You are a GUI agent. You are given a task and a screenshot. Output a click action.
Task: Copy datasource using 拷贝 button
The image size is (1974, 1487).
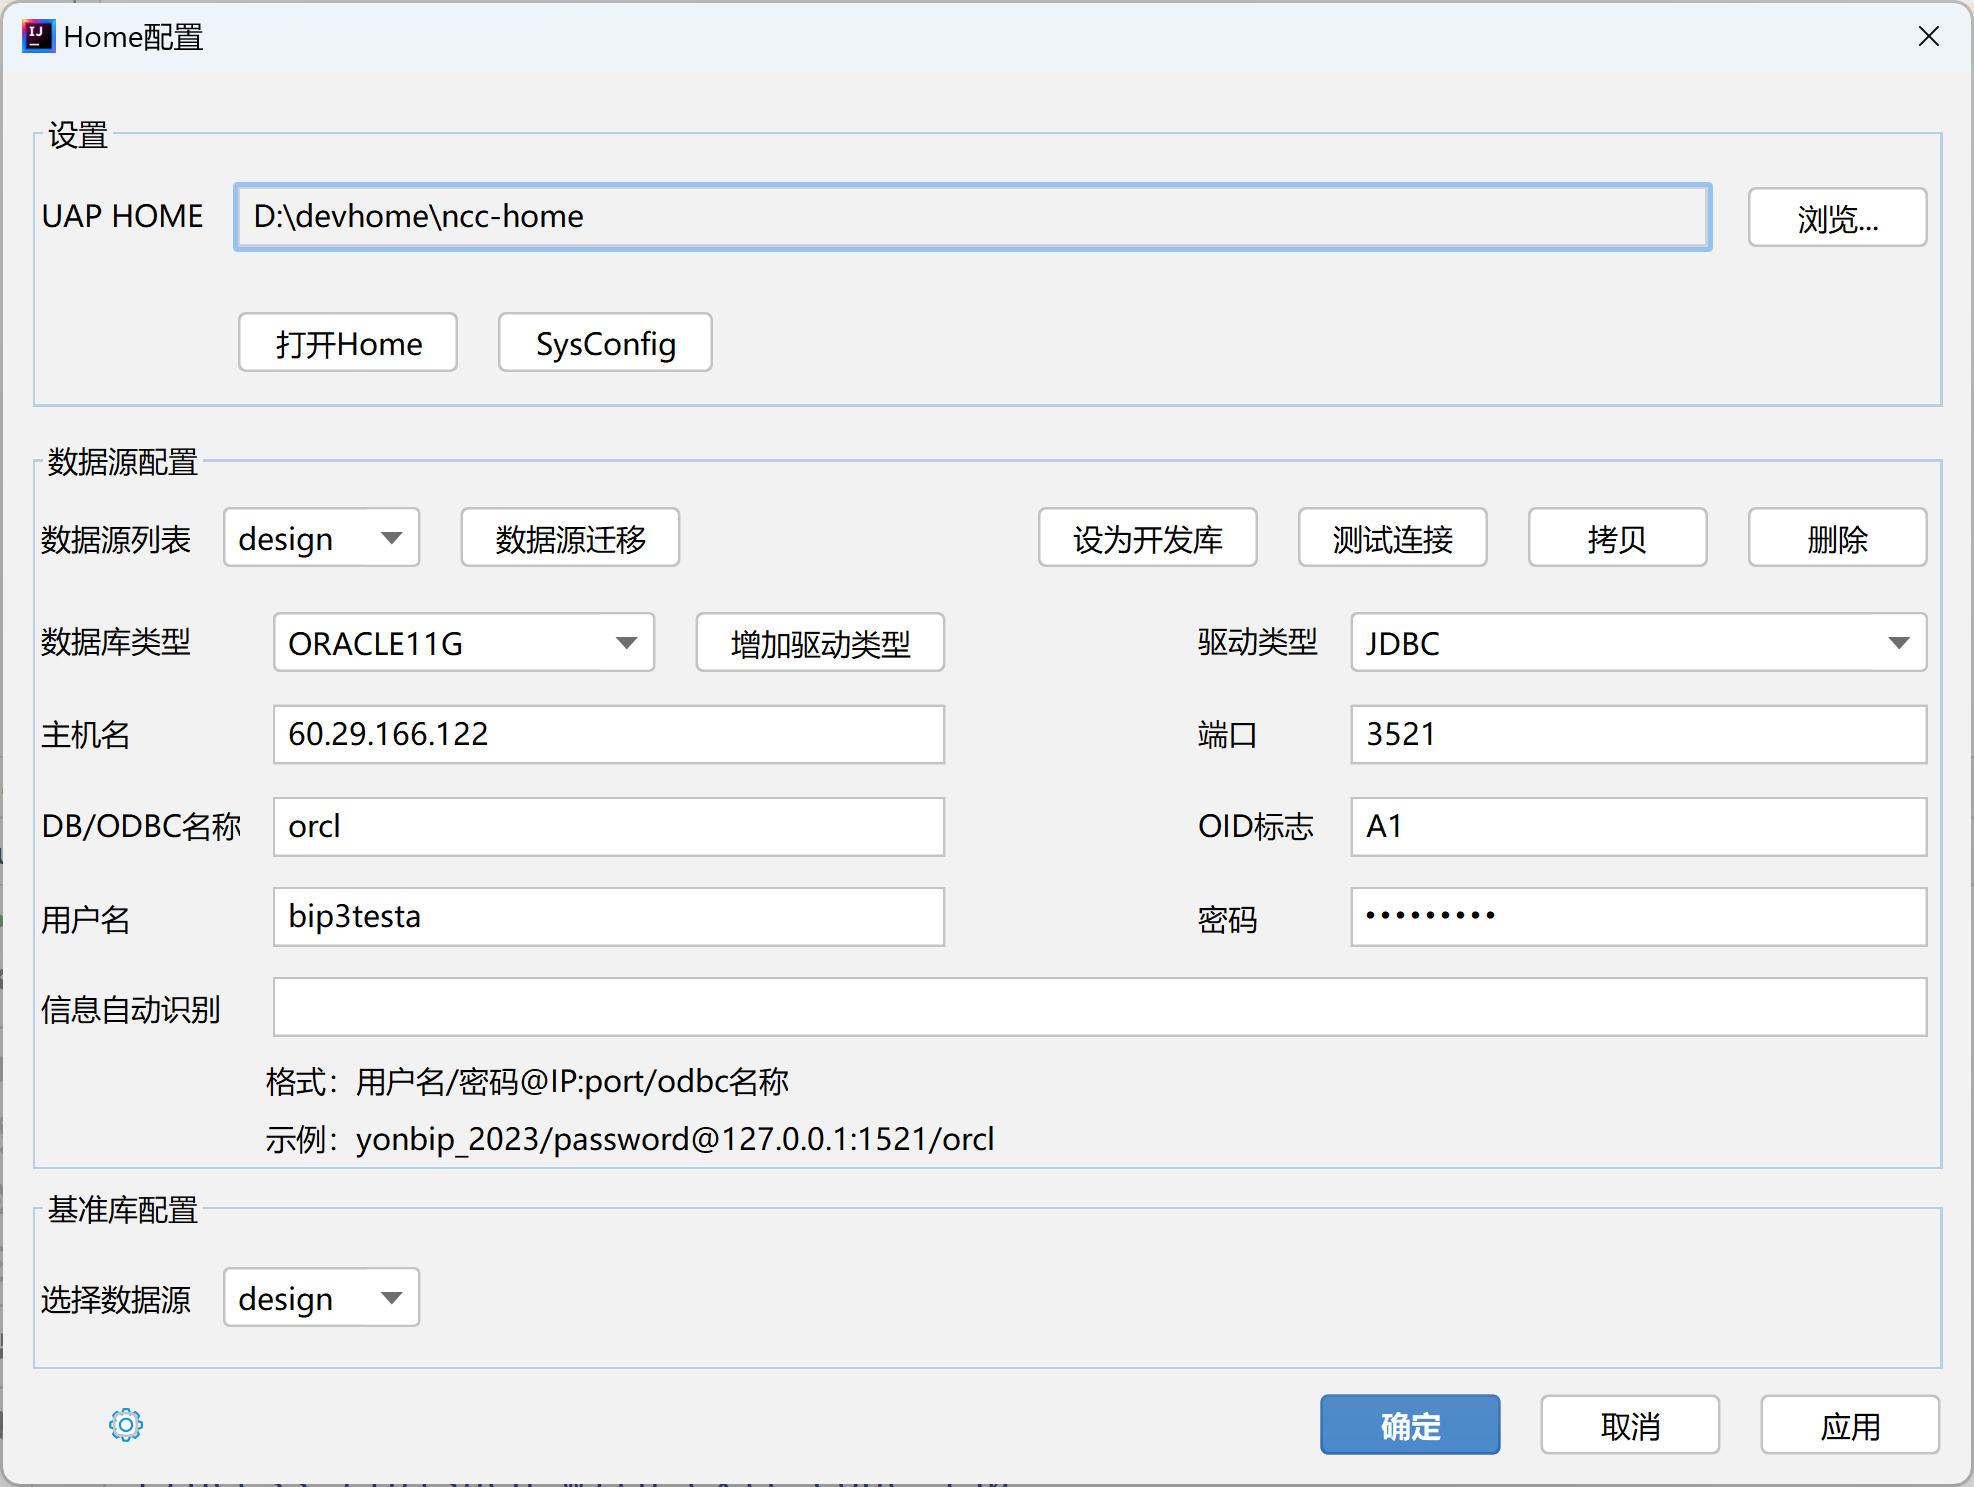tap(1616, 537)
